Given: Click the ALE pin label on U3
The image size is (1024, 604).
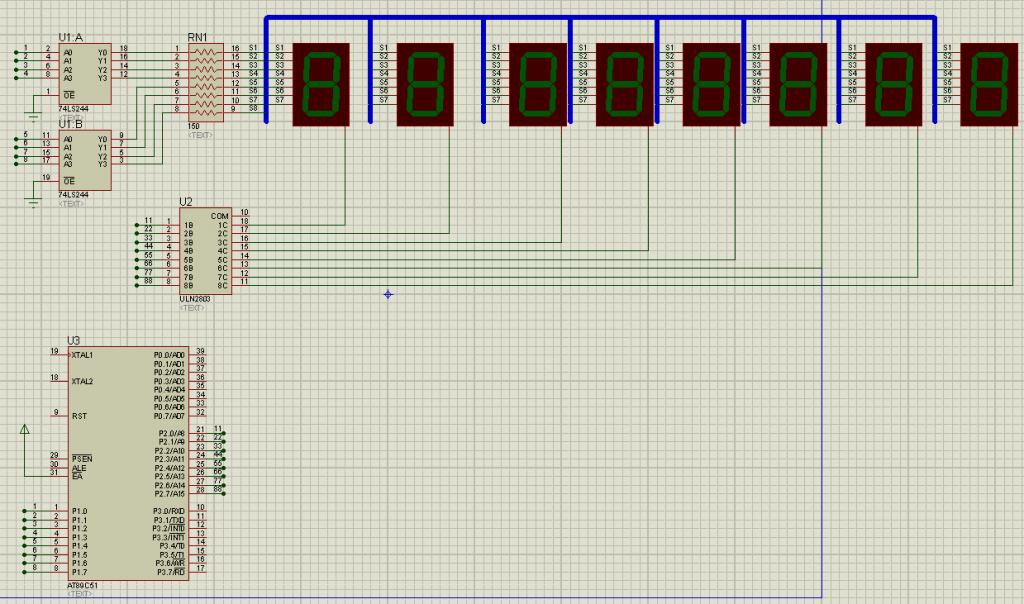Looking at the screenshot, I should pos(79,468).
